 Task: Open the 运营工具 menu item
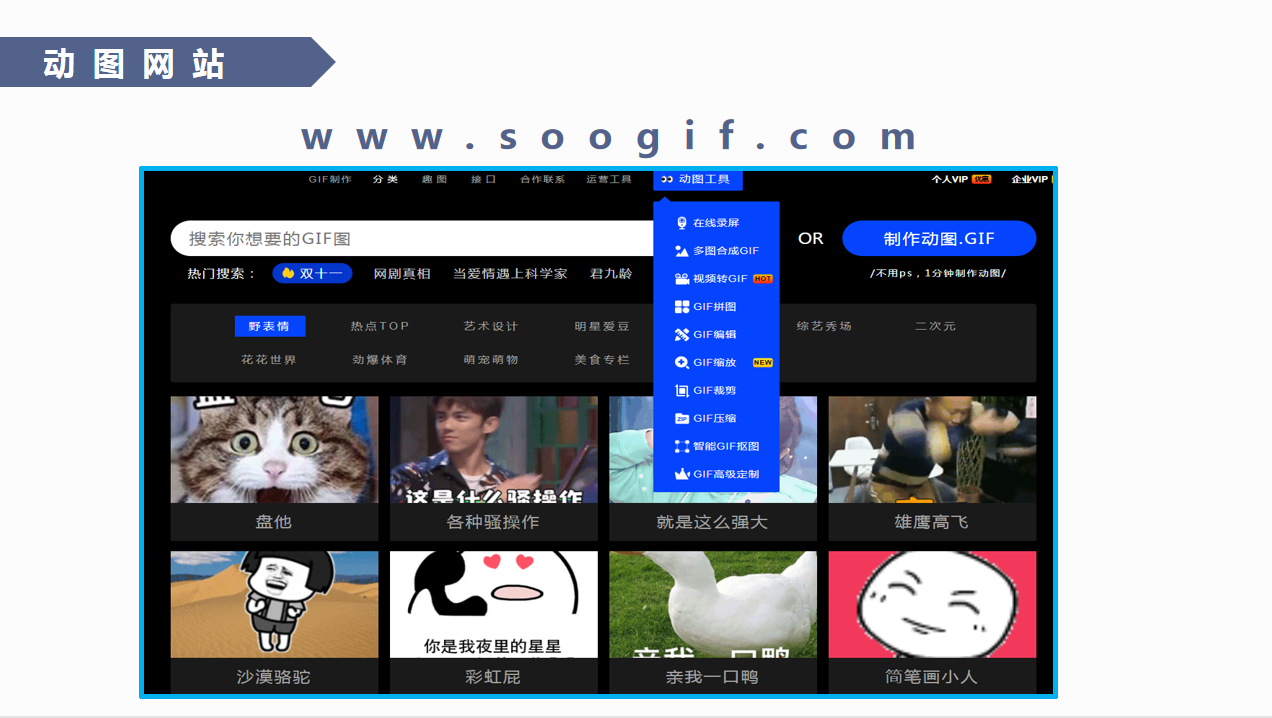coord(609,179)
